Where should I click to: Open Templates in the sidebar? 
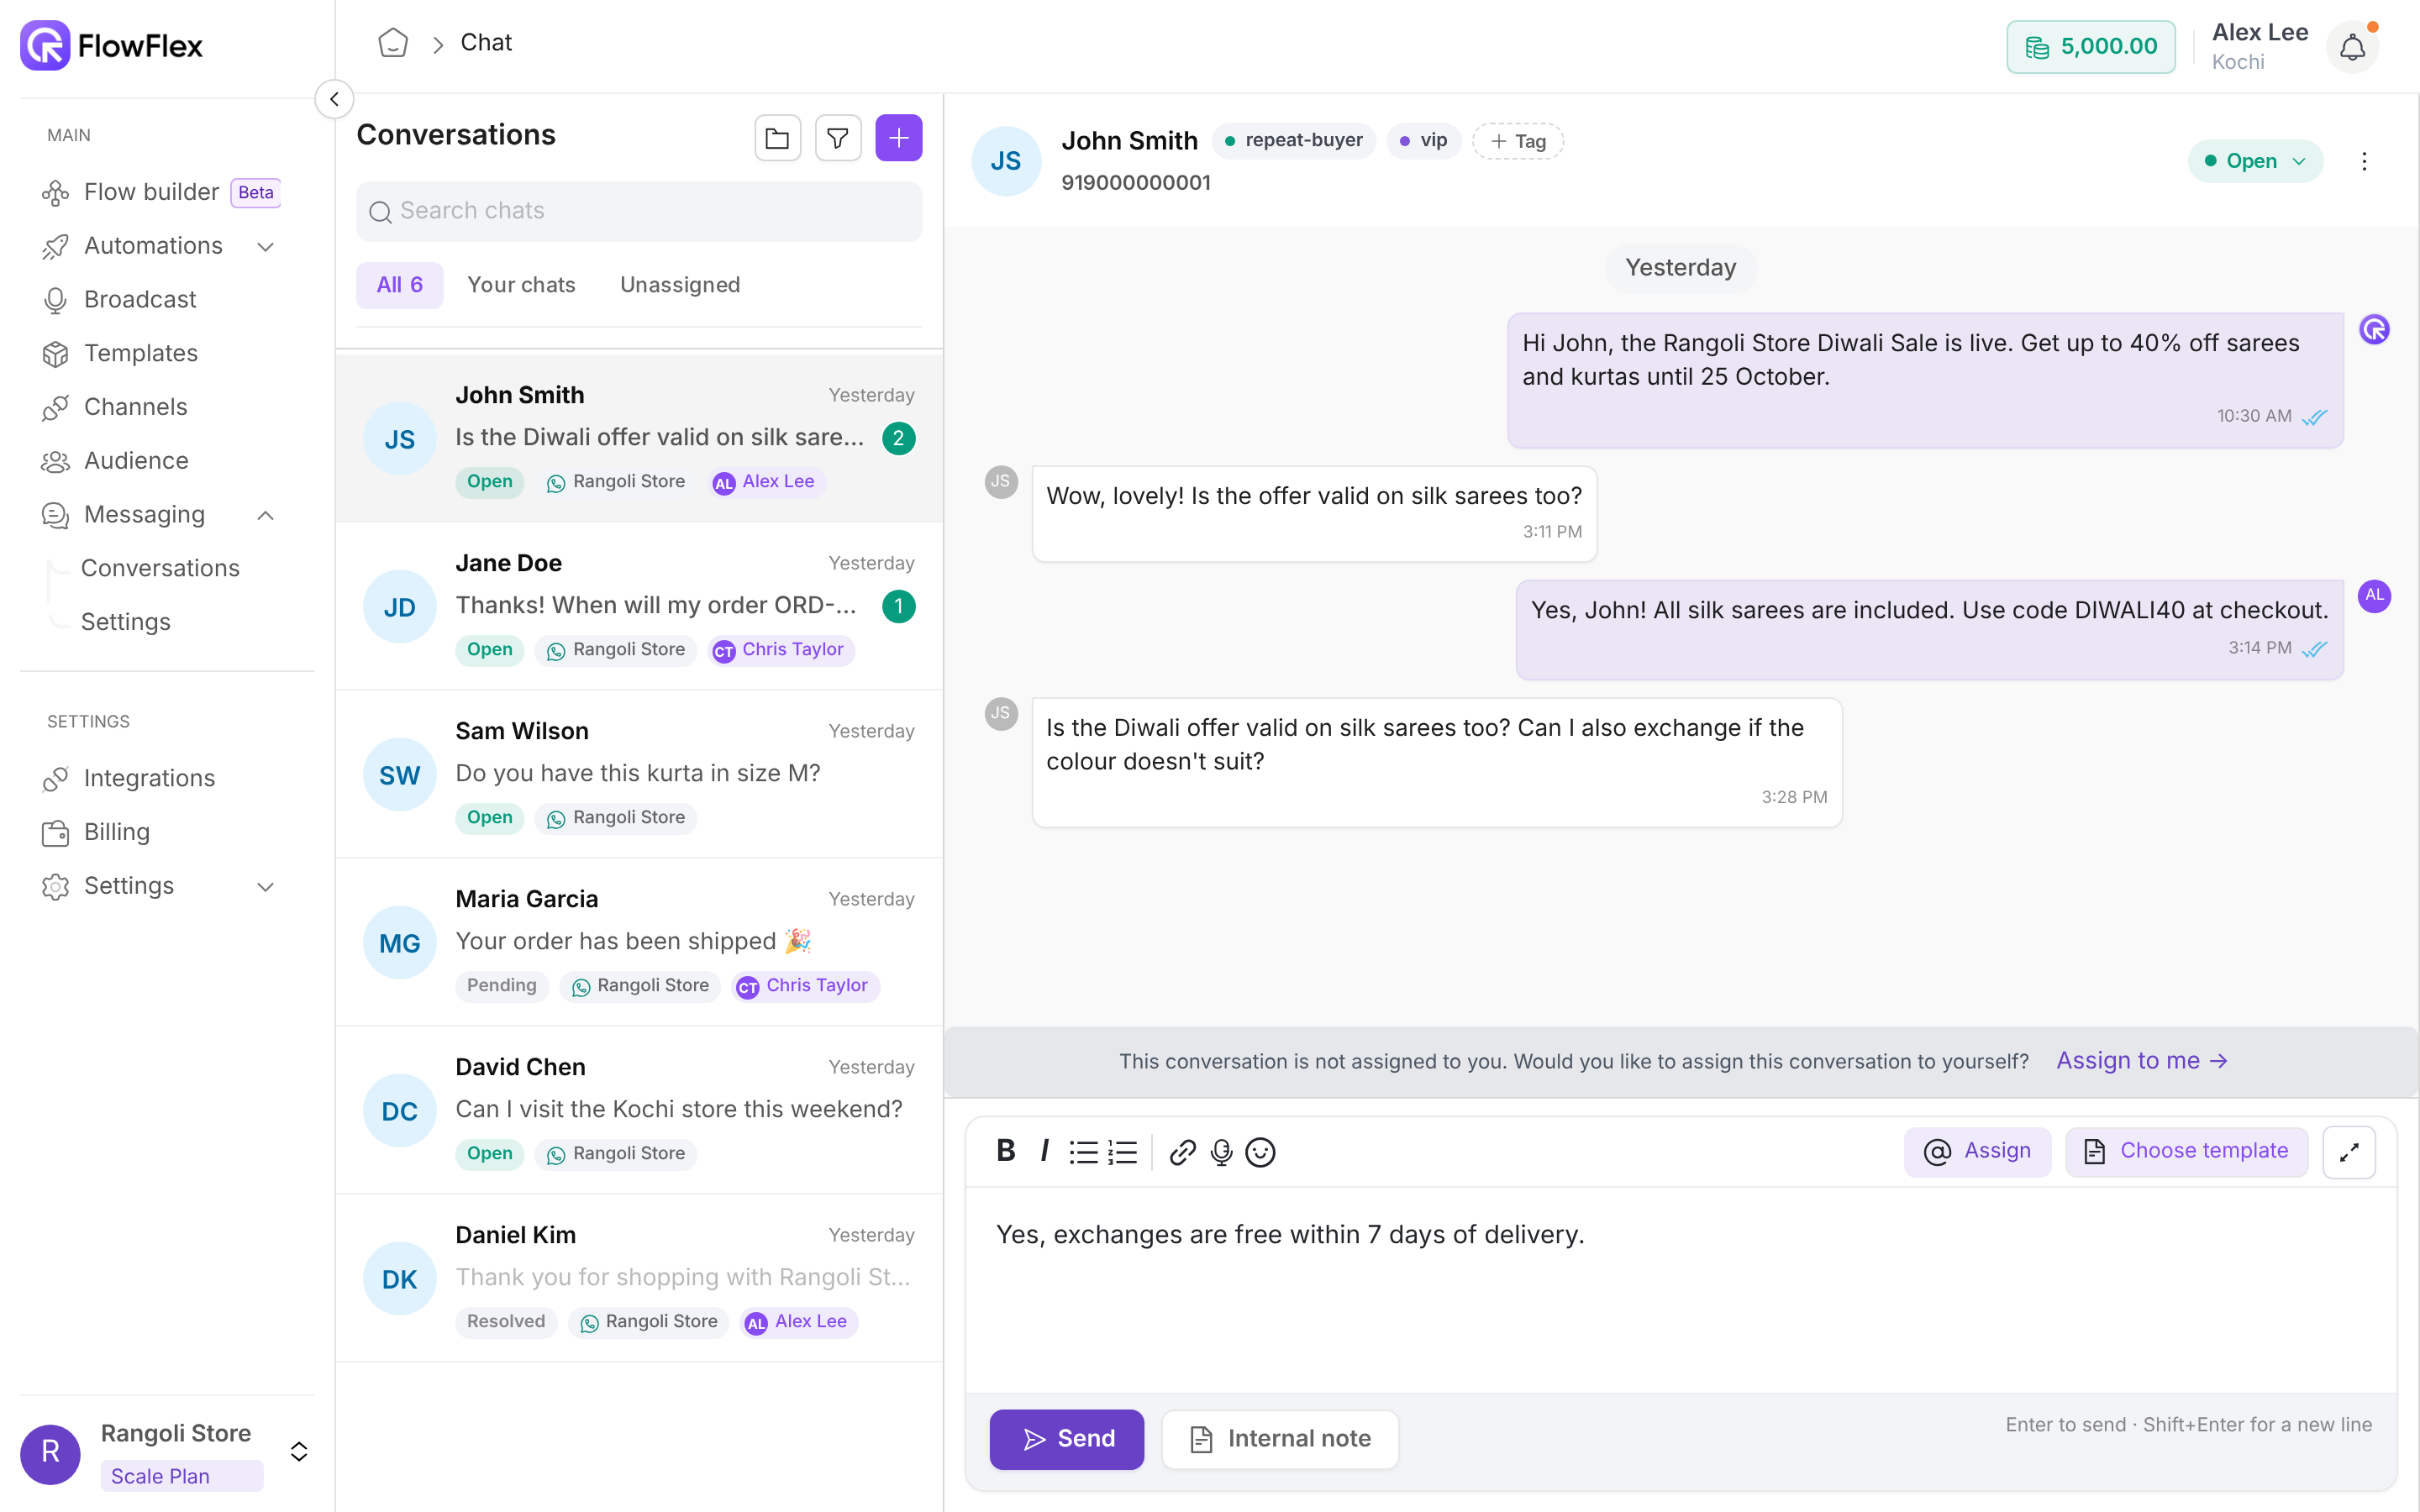coord(141,353)
